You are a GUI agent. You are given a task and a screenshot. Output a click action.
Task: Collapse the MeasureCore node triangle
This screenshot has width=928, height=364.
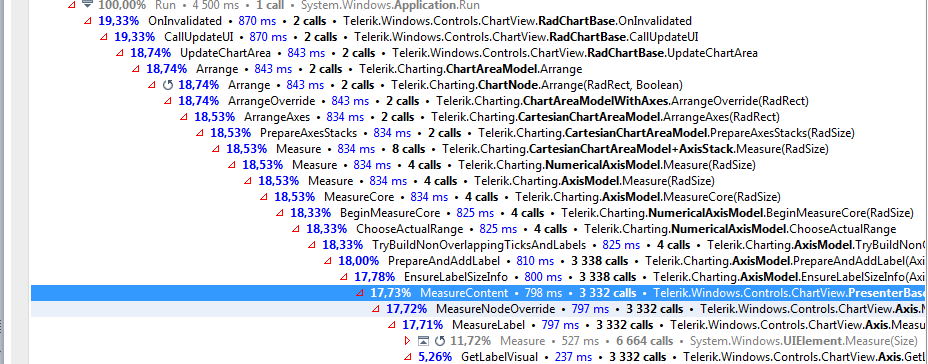point(263,197)
